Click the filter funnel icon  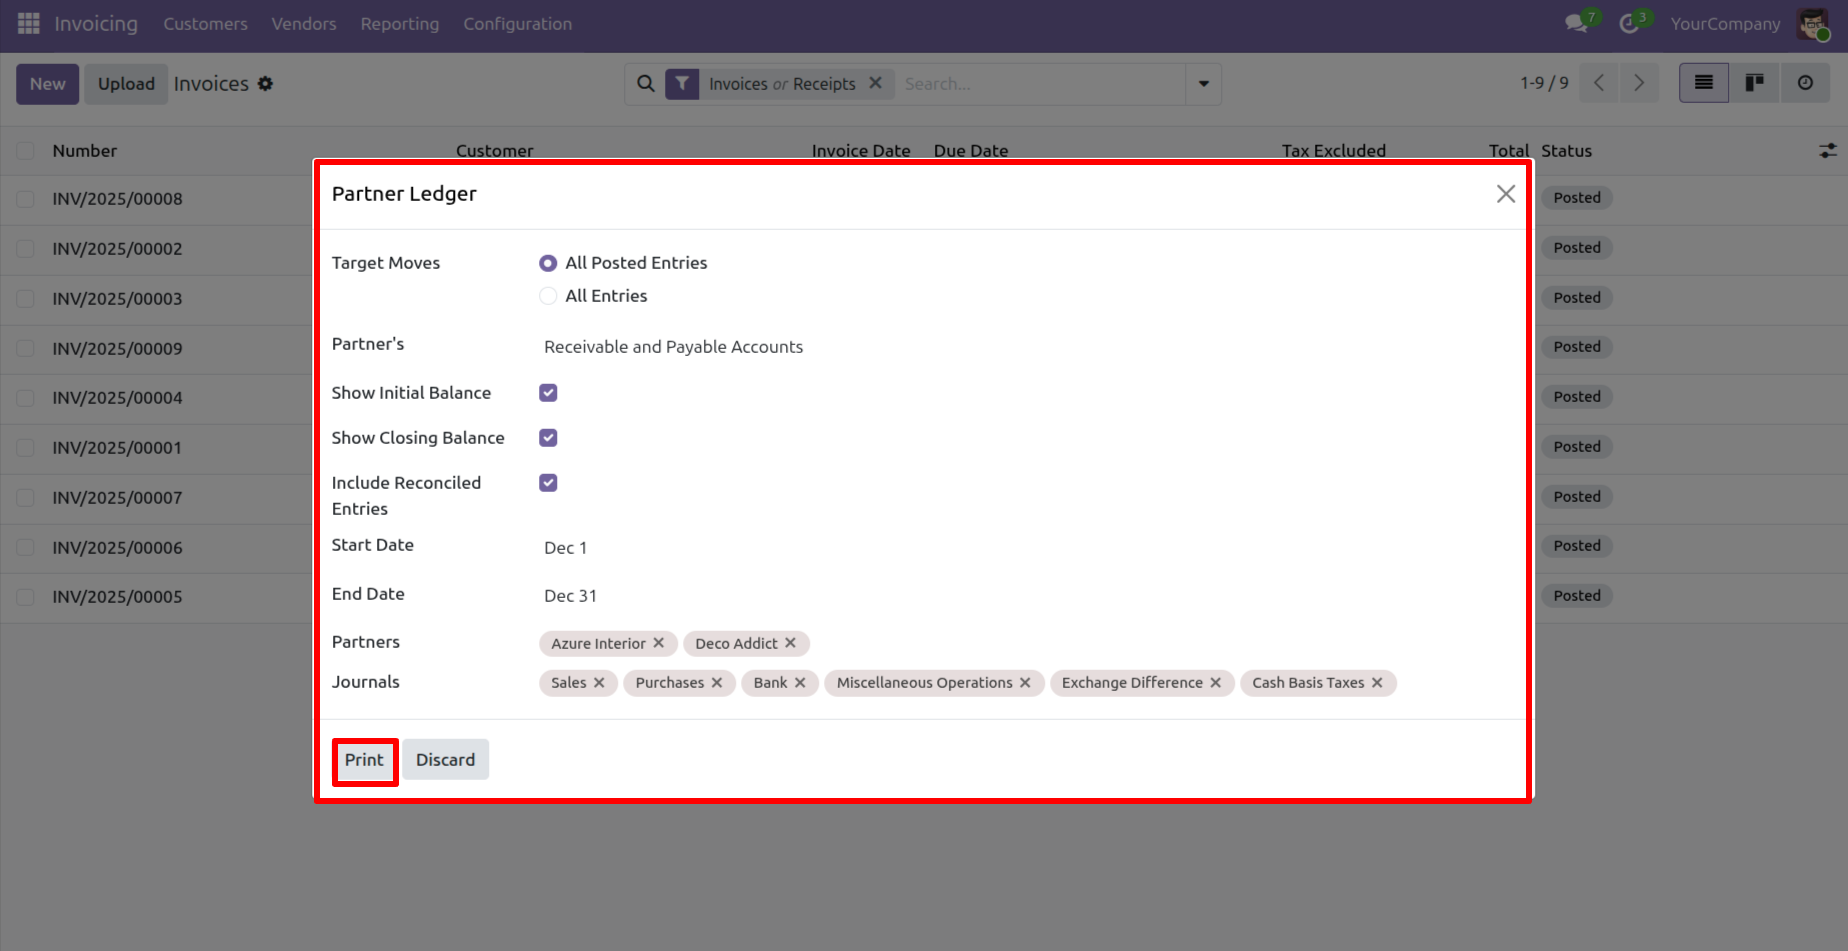(x=682, y=84)
